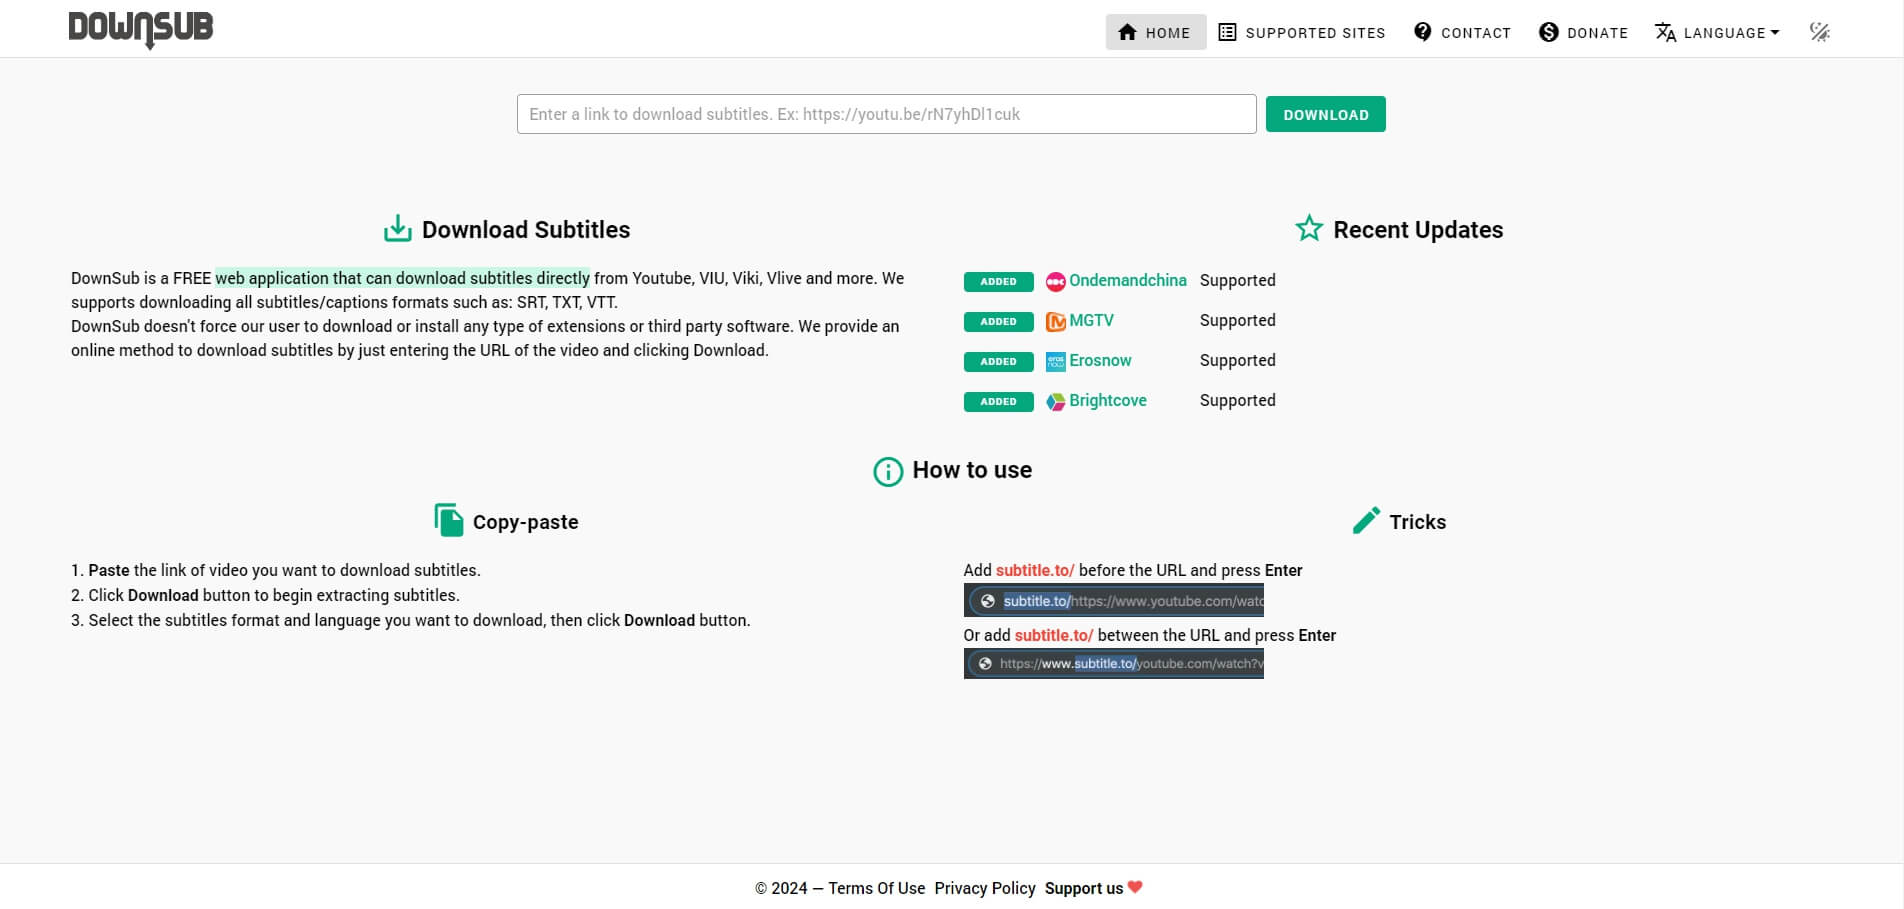Open Terms Of Use link
This screenshot has width=1904, height=909.
coord(877,888)
